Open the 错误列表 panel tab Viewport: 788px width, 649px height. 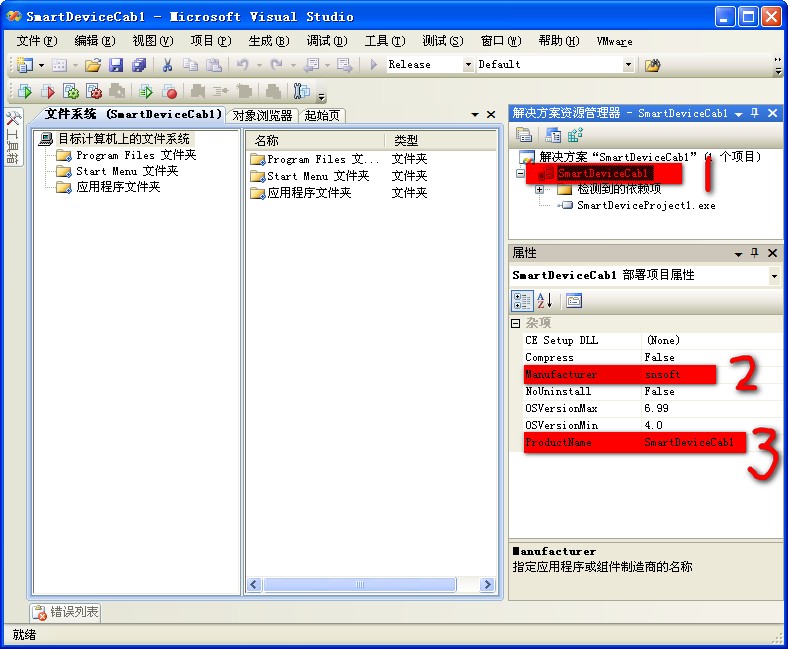tap(65, 612)
